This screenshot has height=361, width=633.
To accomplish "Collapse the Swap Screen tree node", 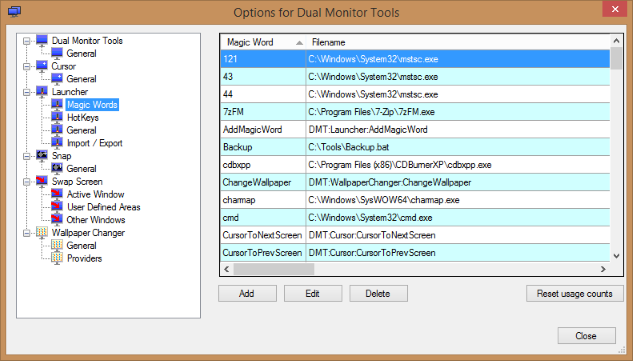I will 27,182.
